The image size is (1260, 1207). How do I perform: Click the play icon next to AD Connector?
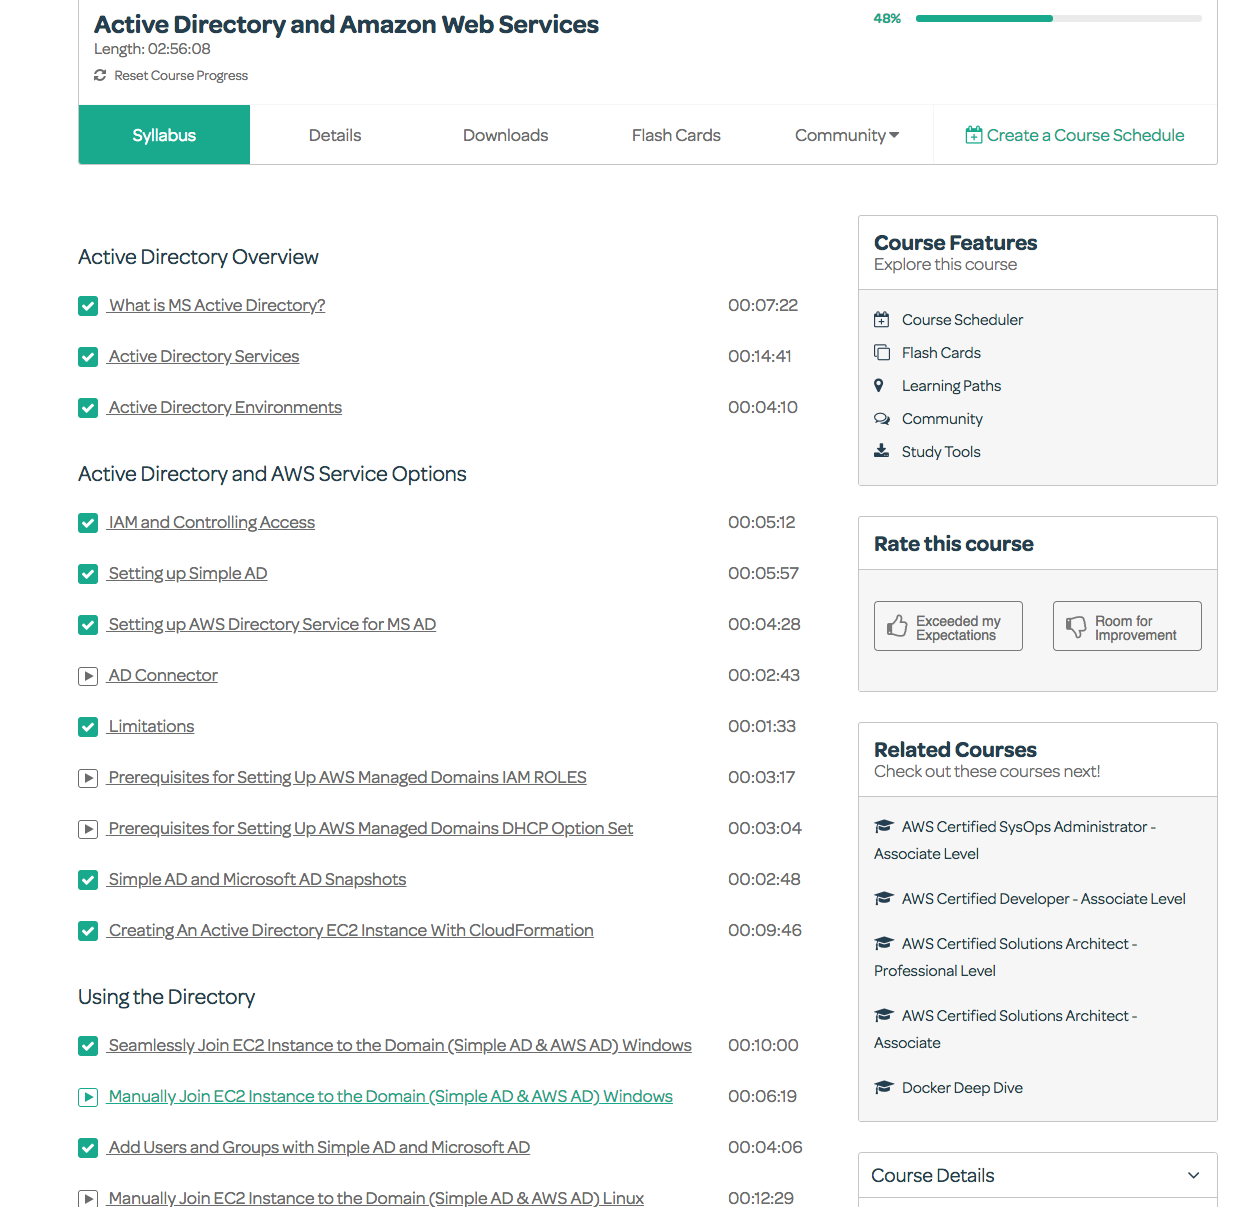(x=88, y=676)
